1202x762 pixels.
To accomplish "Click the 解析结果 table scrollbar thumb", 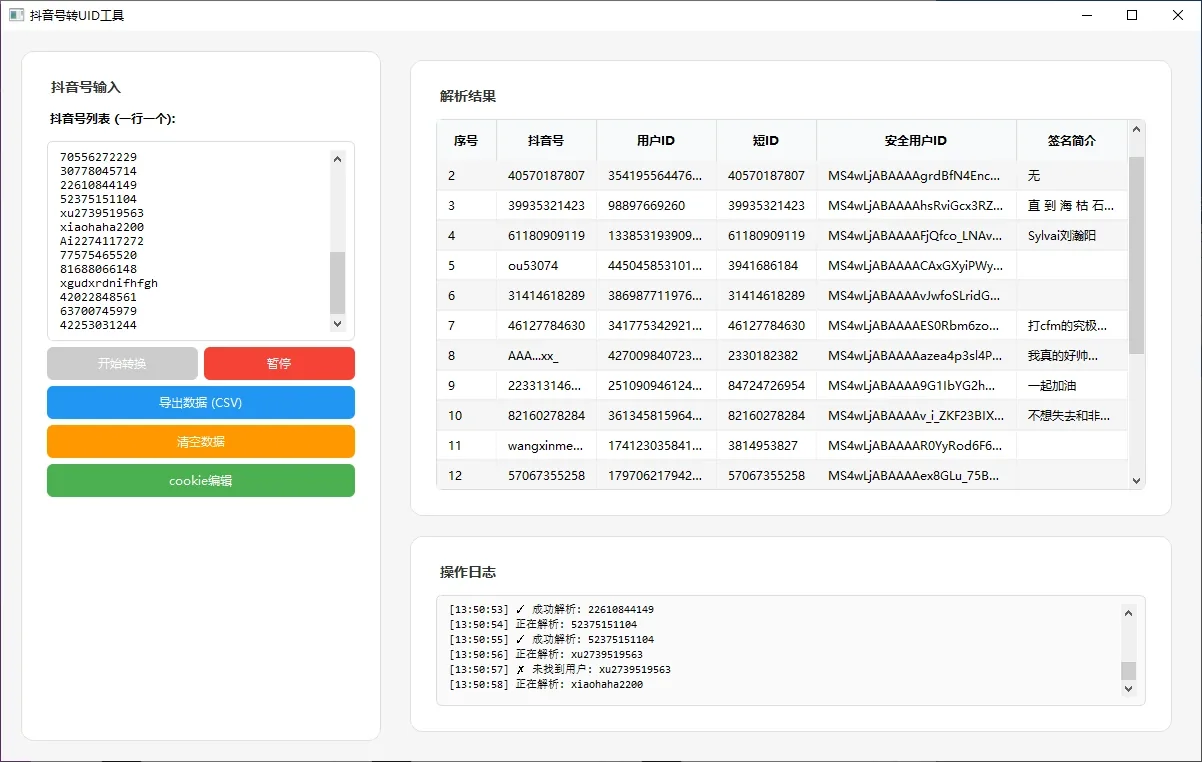I will 1136,254.
